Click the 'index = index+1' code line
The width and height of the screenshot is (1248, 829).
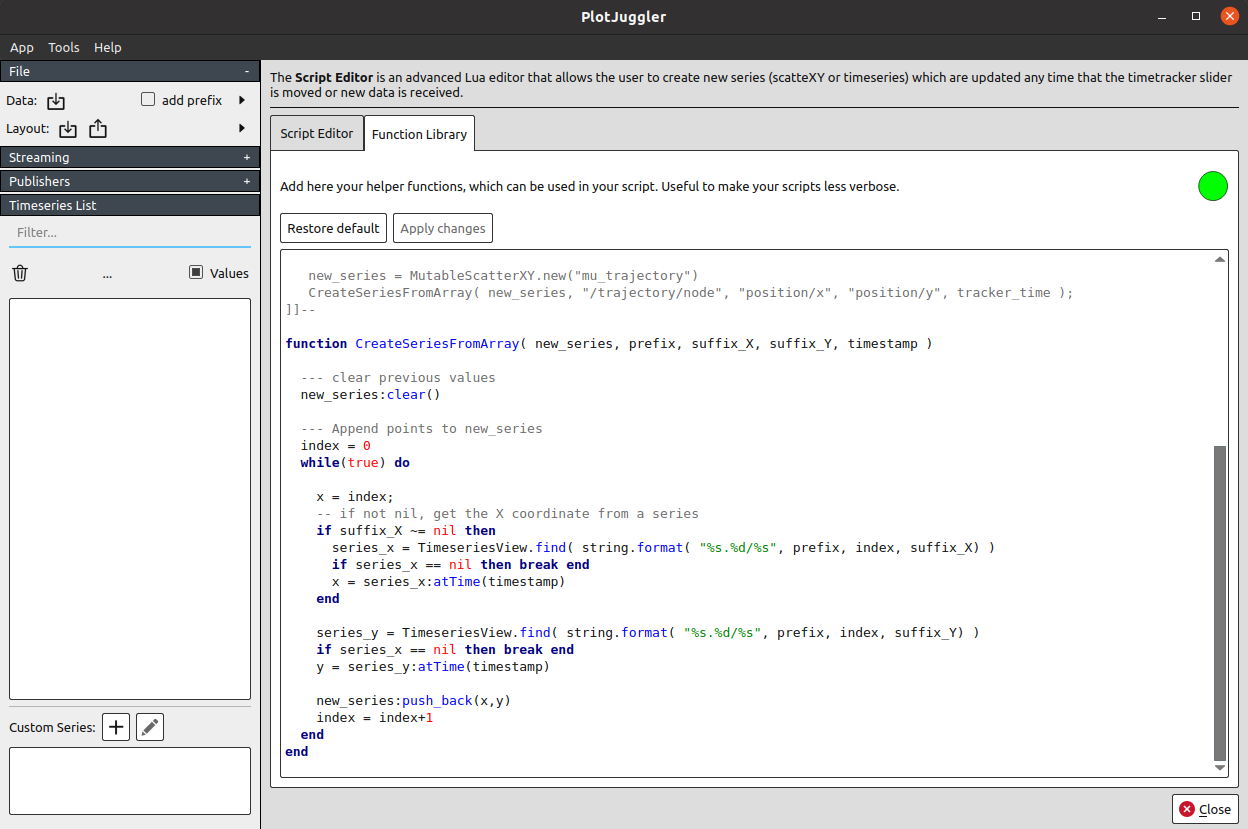(x=375, y=717)
